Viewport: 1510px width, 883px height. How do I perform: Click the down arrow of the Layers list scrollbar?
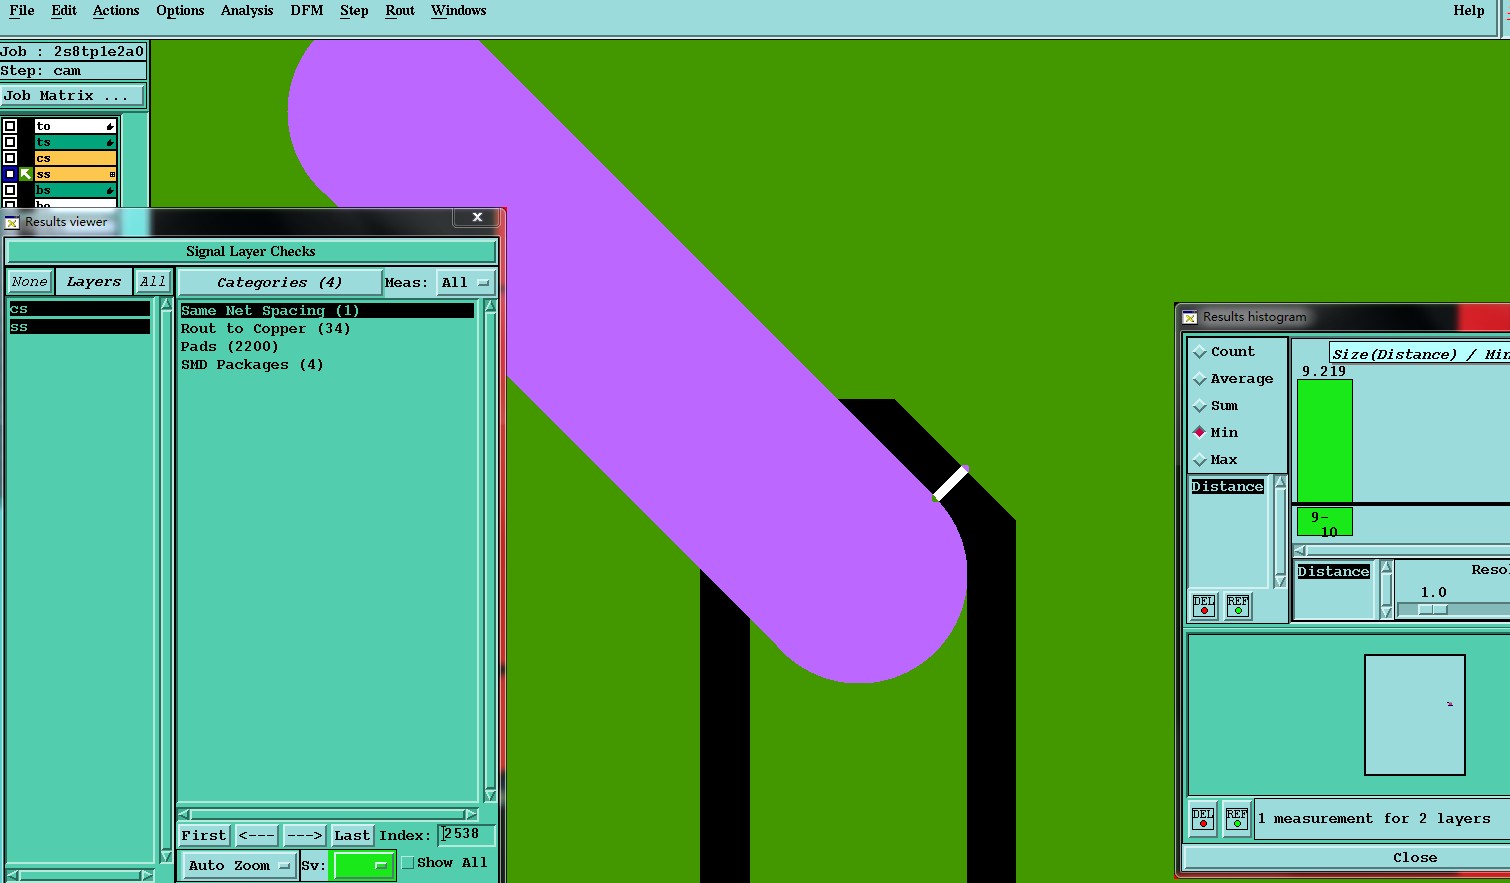[x=166, y=856]
